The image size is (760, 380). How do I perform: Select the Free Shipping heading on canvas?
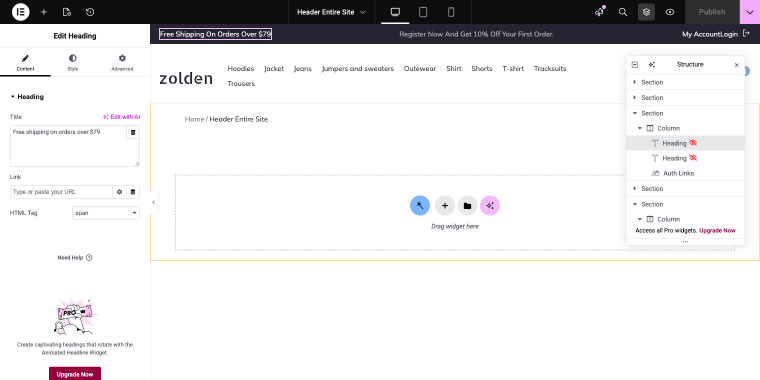pyautogui.click(x=215, y=34)
